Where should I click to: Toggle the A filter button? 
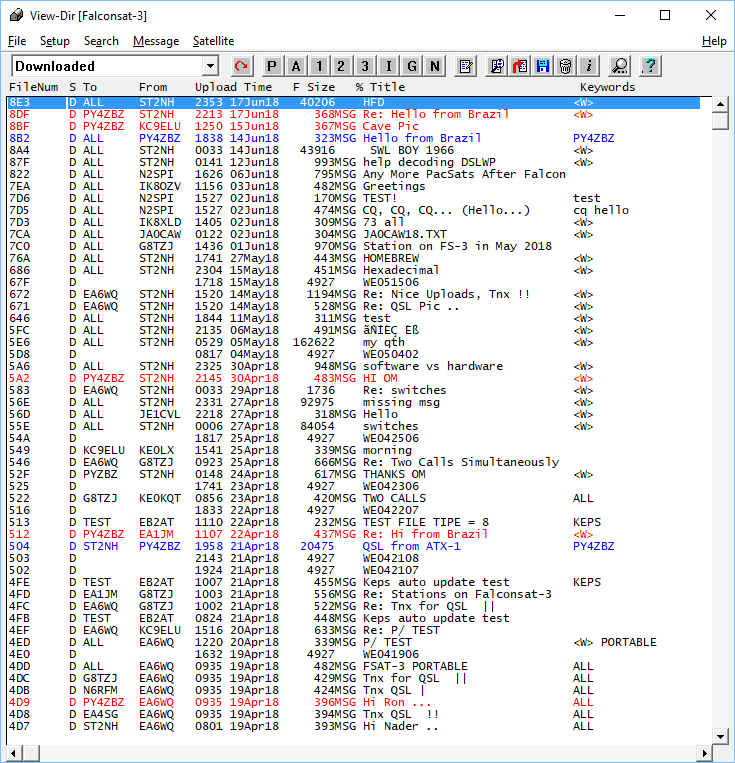pyautogui.click(x=296, y=66)
